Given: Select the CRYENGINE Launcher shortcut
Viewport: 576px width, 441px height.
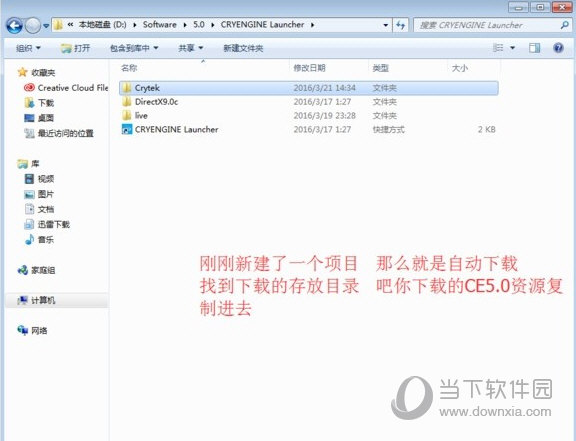Looking at the screenshot, I should [309, 129].
